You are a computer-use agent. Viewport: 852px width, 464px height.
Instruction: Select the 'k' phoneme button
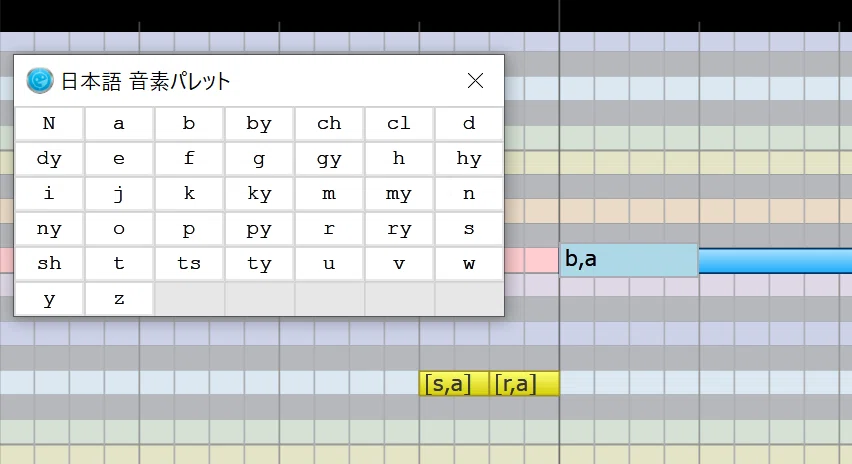pyautogui.click(x=189, y=193)
